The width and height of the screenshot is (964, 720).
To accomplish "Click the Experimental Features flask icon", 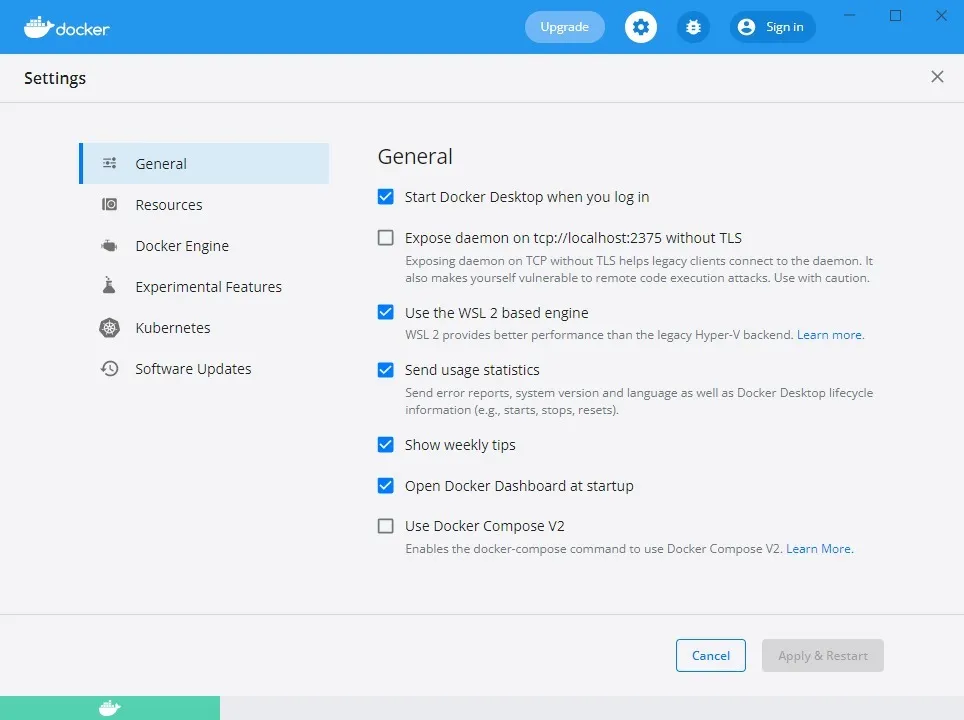I will click(x=110, y=287).
